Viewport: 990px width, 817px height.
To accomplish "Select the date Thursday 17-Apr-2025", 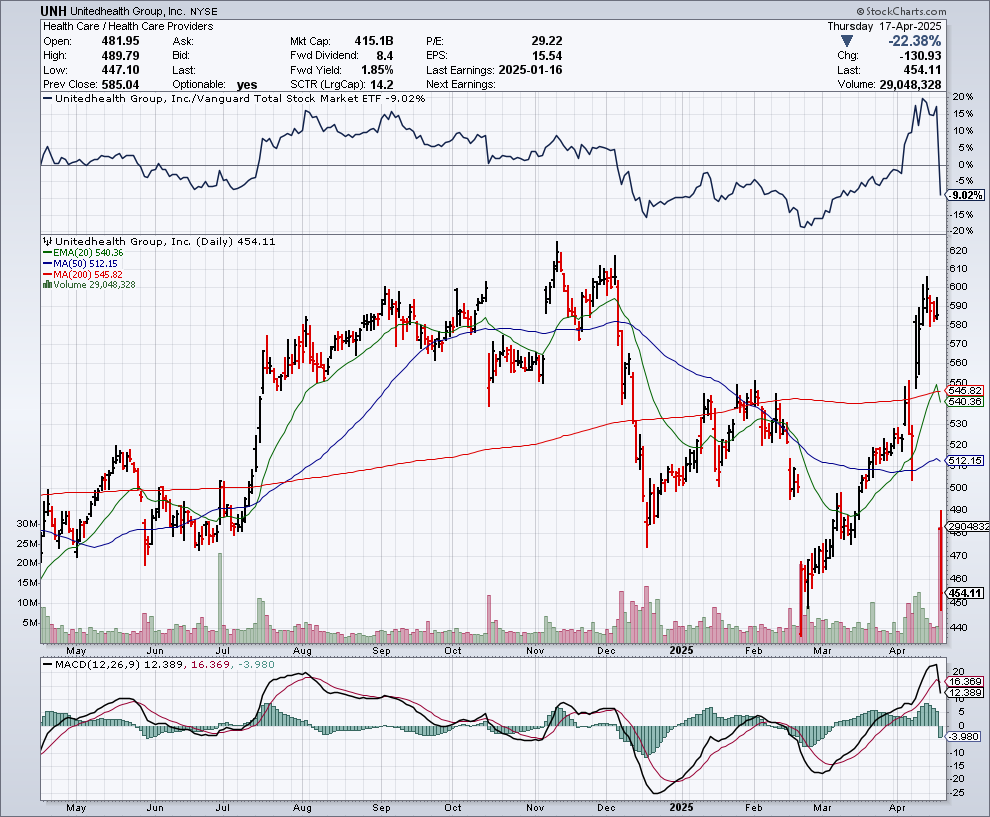I will 884,27.
